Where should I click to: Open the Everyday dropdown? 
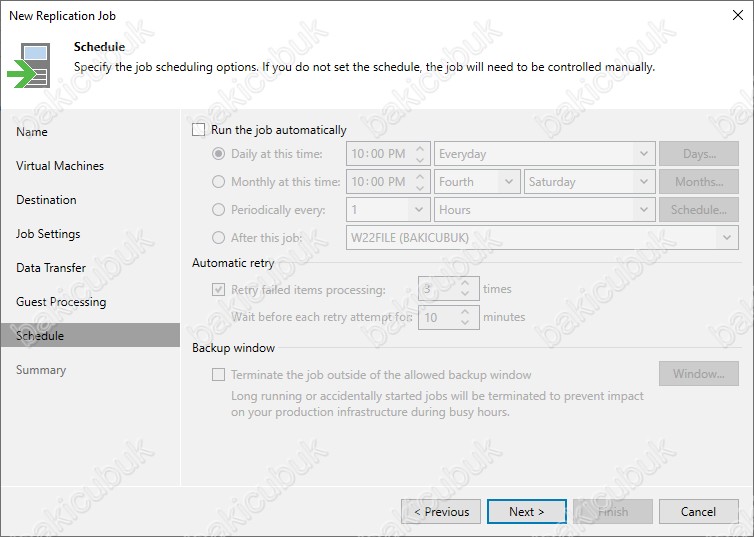[x=544, y=154]
